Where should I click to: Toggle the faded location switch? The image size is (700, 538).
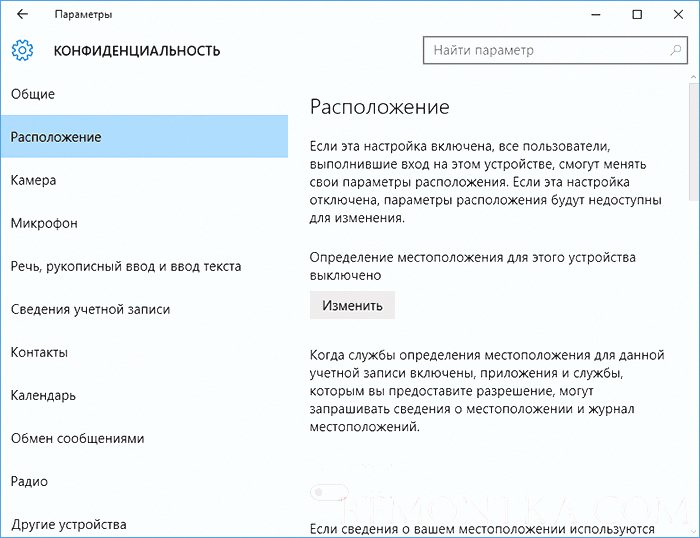tap(329, 492)
